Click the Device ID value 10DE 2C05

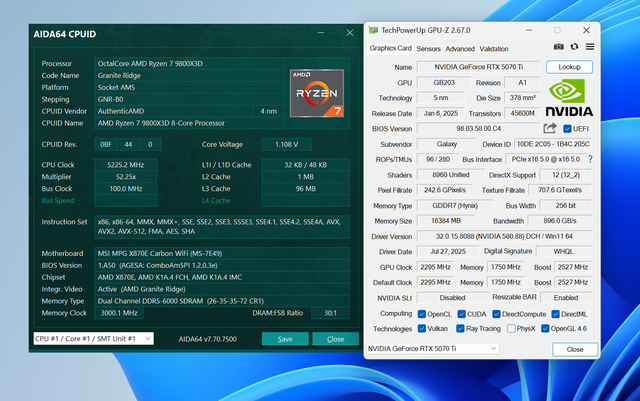coord(553,144)
